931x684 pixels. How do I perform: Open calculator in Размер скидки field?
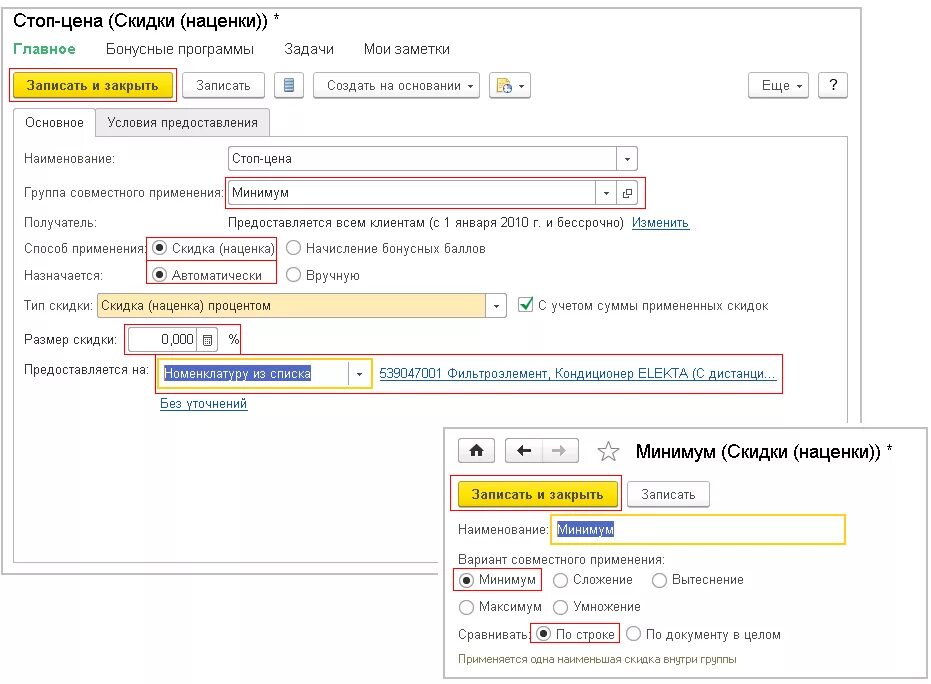click(x=207, y=340)
